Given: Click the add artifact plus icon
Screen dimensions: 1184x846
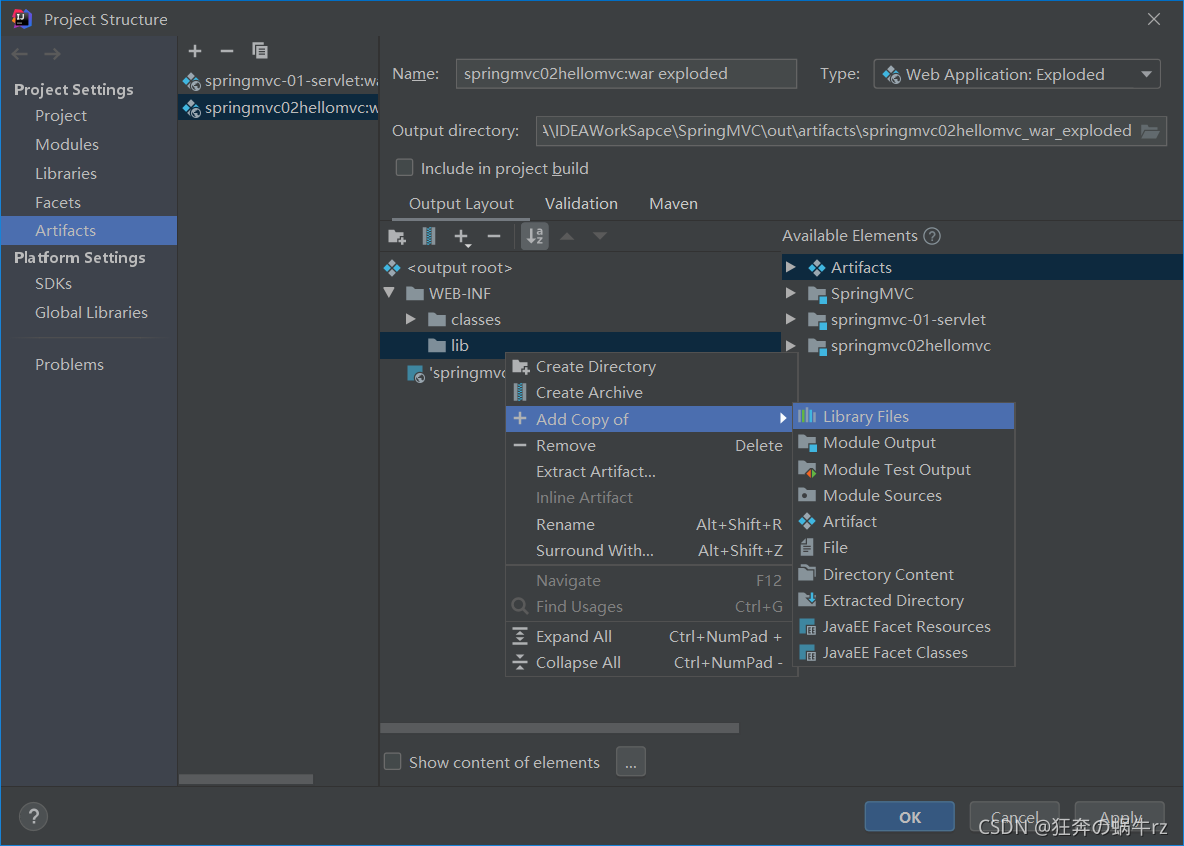Looking at the screenshot, I should pos(195,51).
